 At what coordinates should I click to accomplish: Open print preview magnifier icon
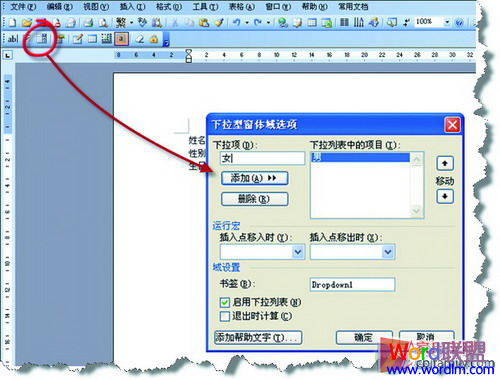pos(104,23)
